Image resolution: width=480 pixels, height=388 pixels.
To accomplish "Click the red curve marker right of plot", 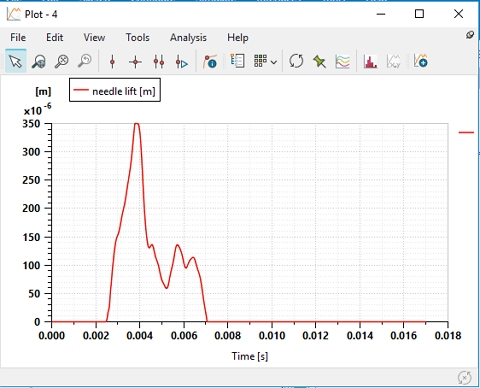I will tap(466, 133).
